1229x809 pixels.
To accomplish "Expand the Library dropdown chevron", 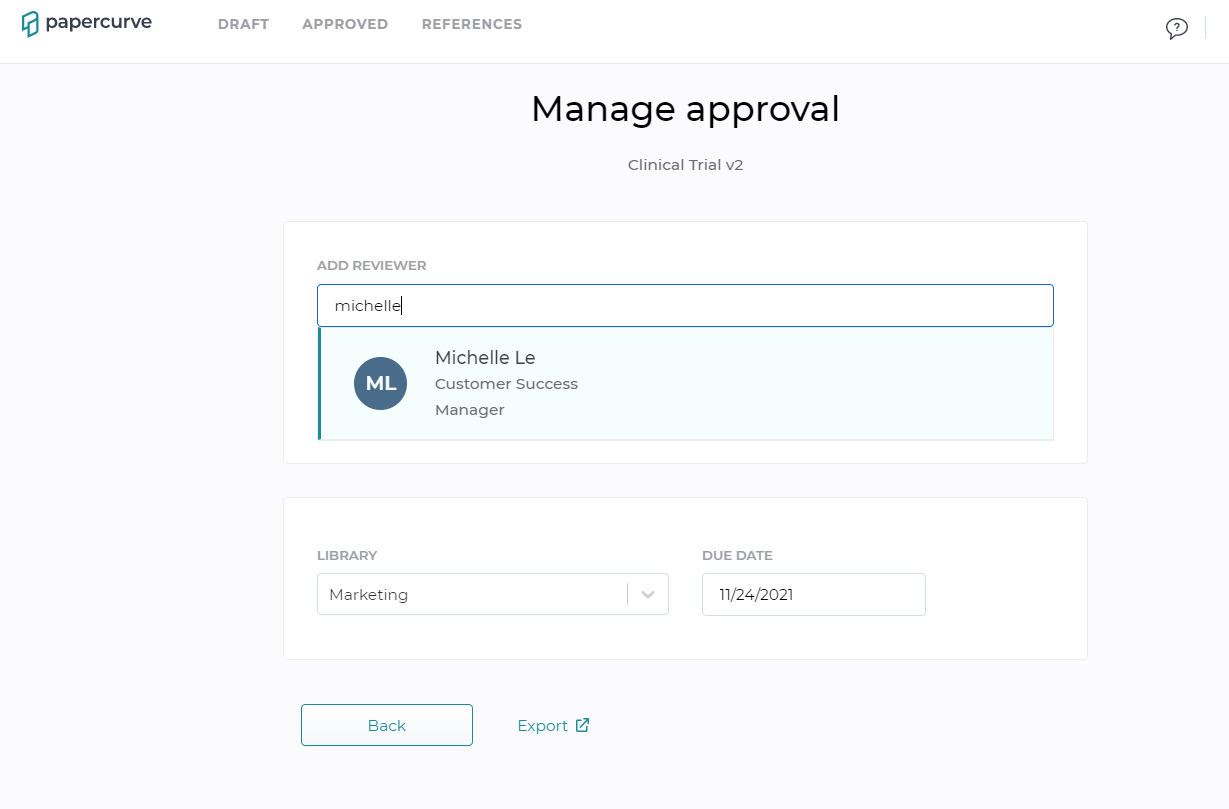I will point(648,594).
